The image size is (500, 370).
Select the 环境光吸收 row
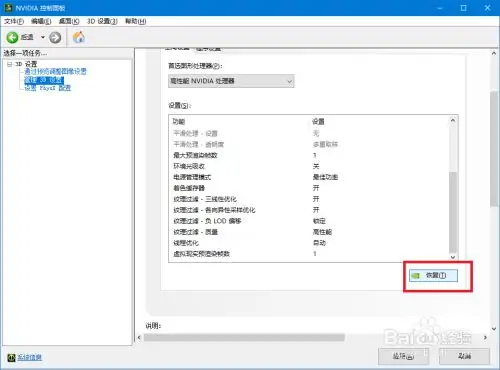coord(309,166)
